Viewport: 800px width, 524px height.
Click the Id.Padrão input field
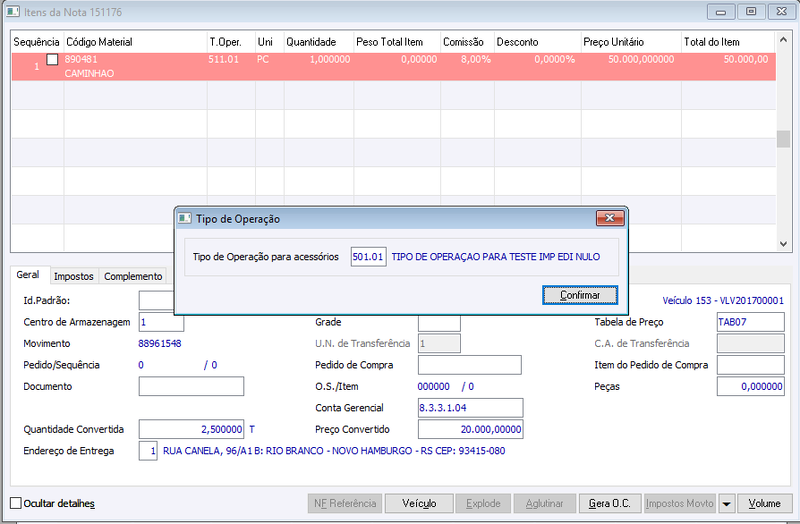click(157, 301)
